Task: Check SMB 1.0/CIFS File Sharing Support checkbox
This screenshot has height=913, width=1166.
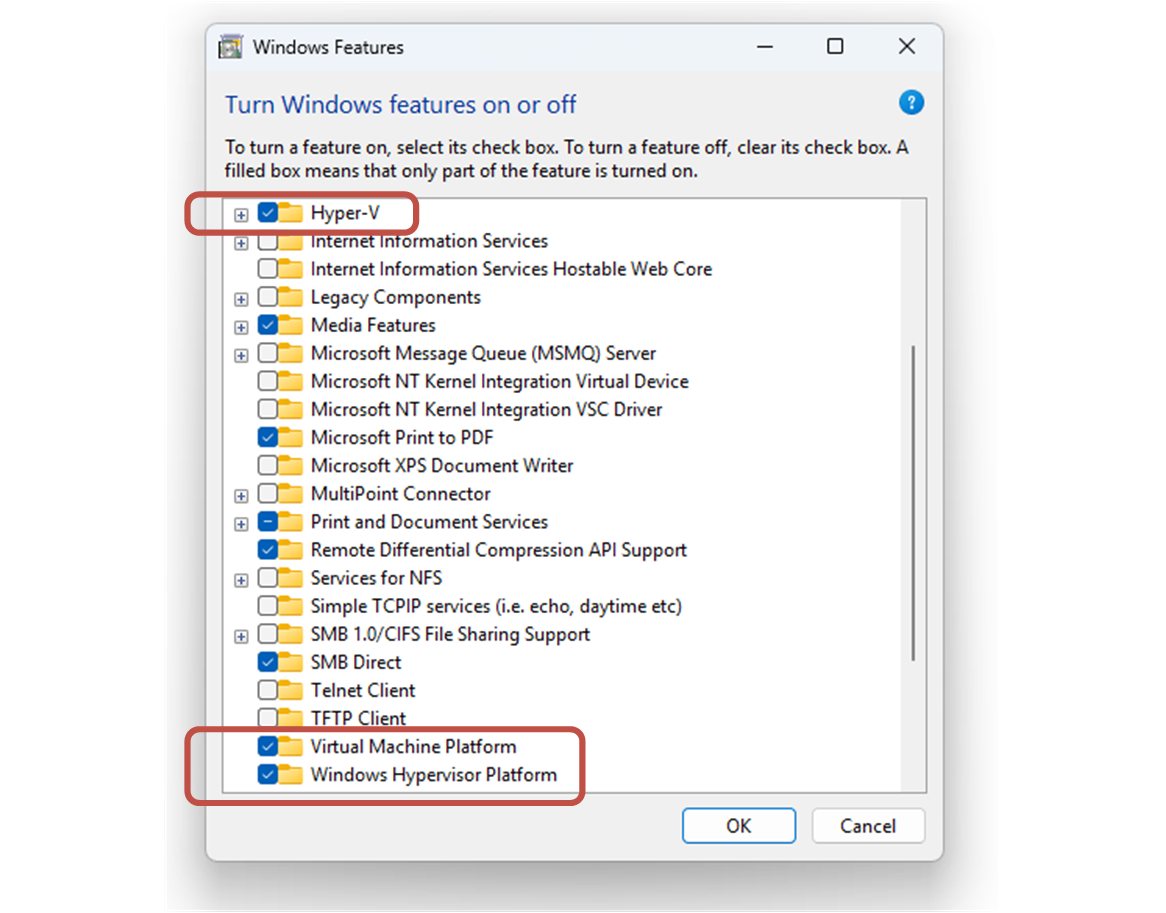Action: point(268,633)
